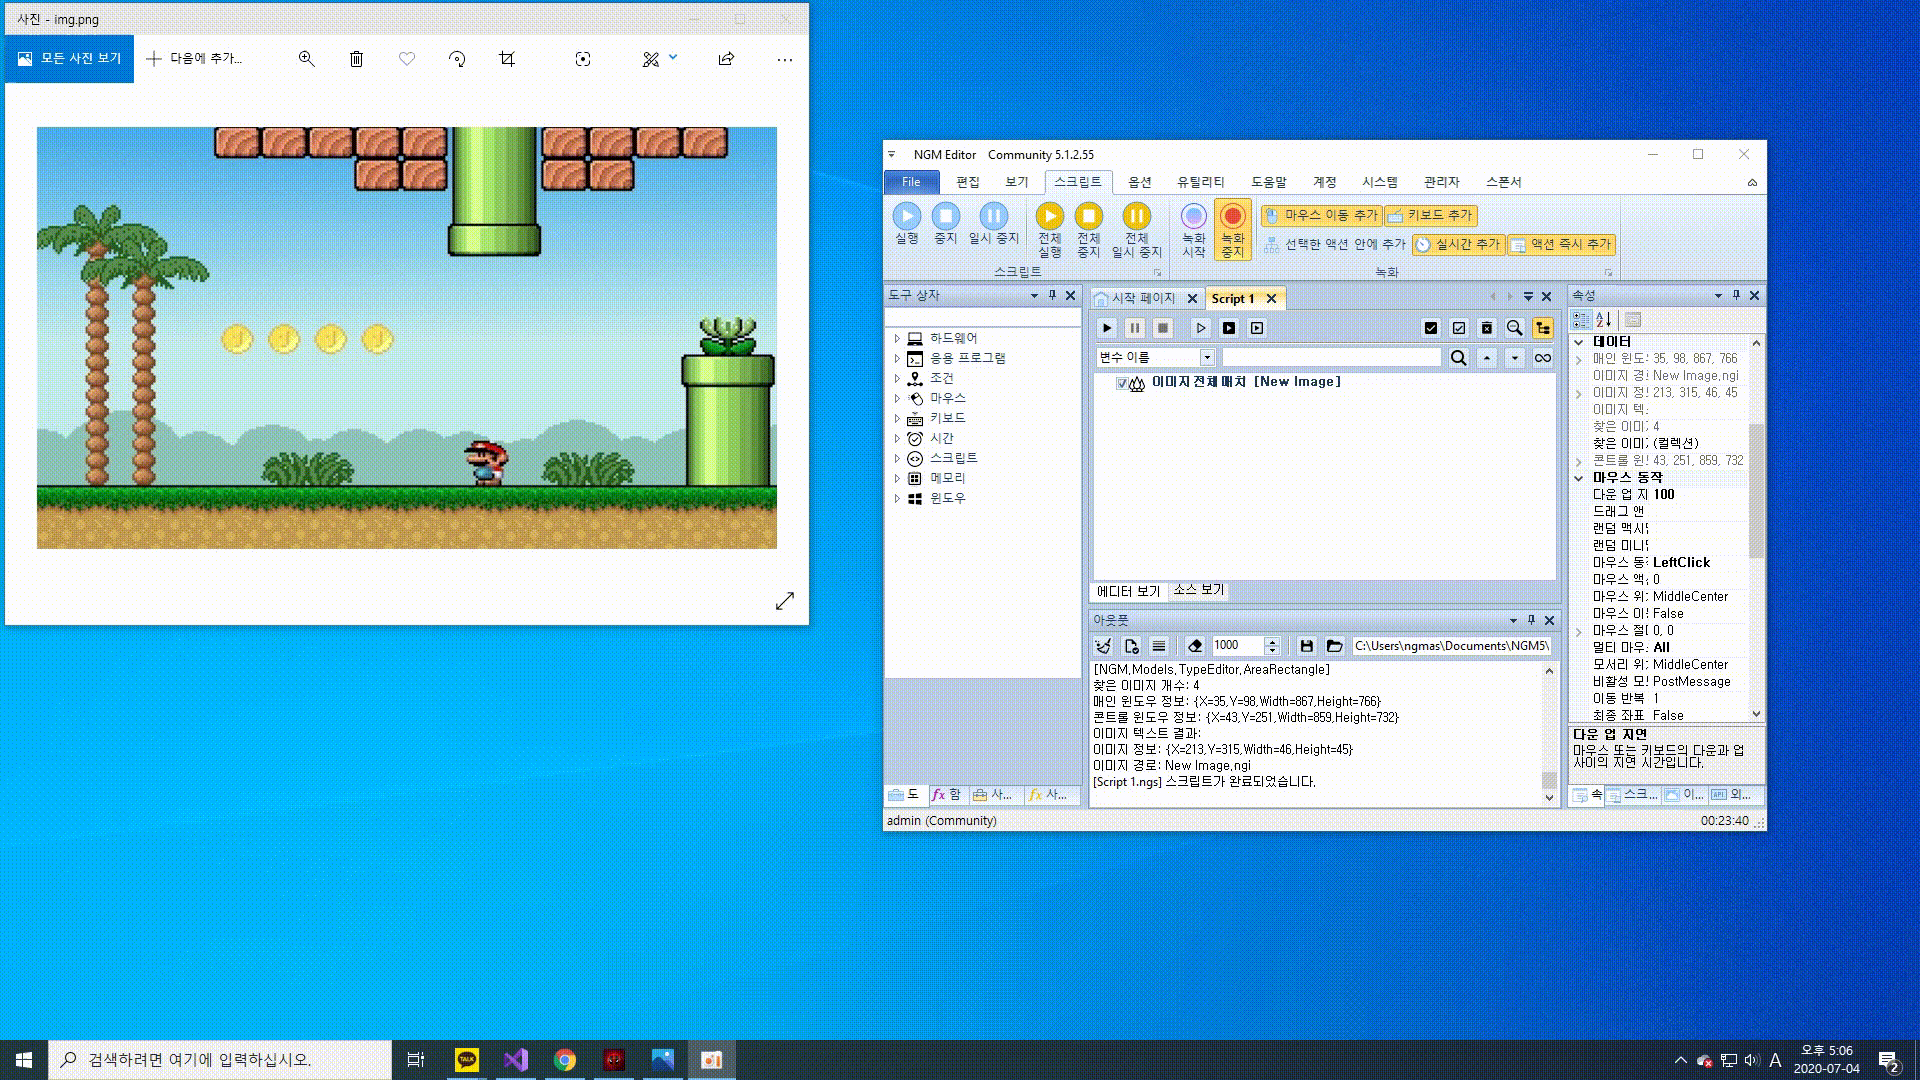Switch to 소스 보기 tab
The width and height of the screenshot is (1920, 1080).
(x=1198, y=590)
